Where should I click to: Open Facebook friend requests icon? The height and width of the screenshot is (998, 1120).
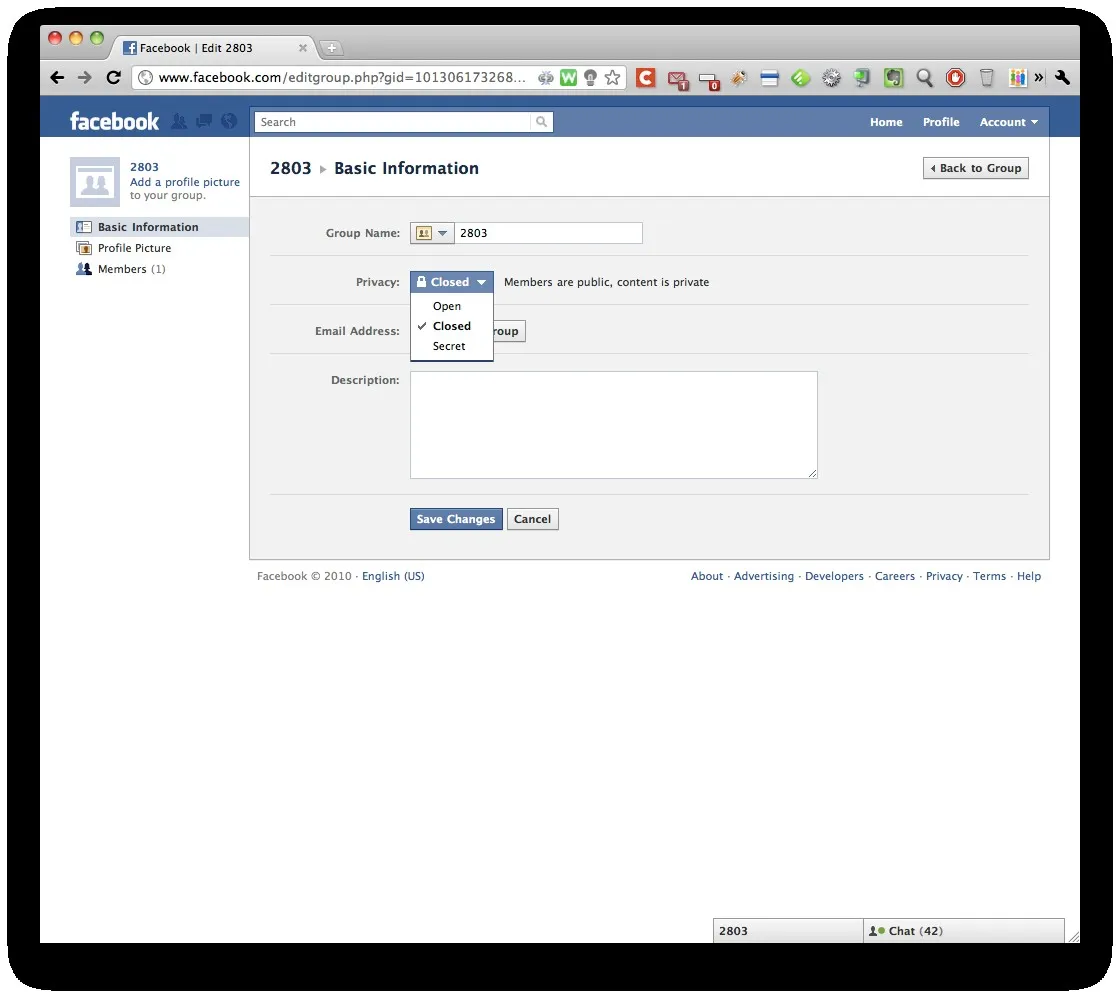coord(179,121)
